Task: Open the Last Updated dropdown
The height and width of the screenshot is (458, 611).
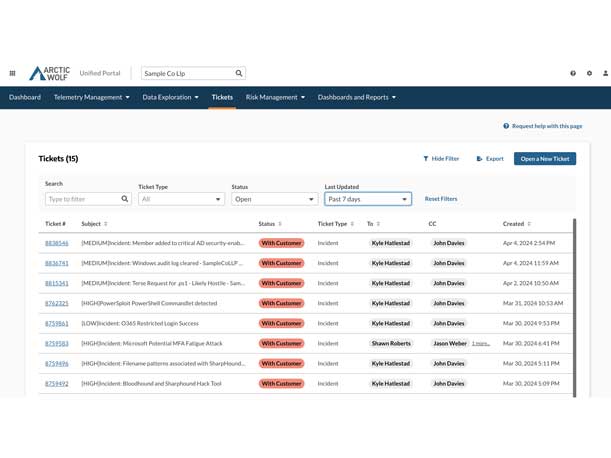Action: (x=367, y=199)
